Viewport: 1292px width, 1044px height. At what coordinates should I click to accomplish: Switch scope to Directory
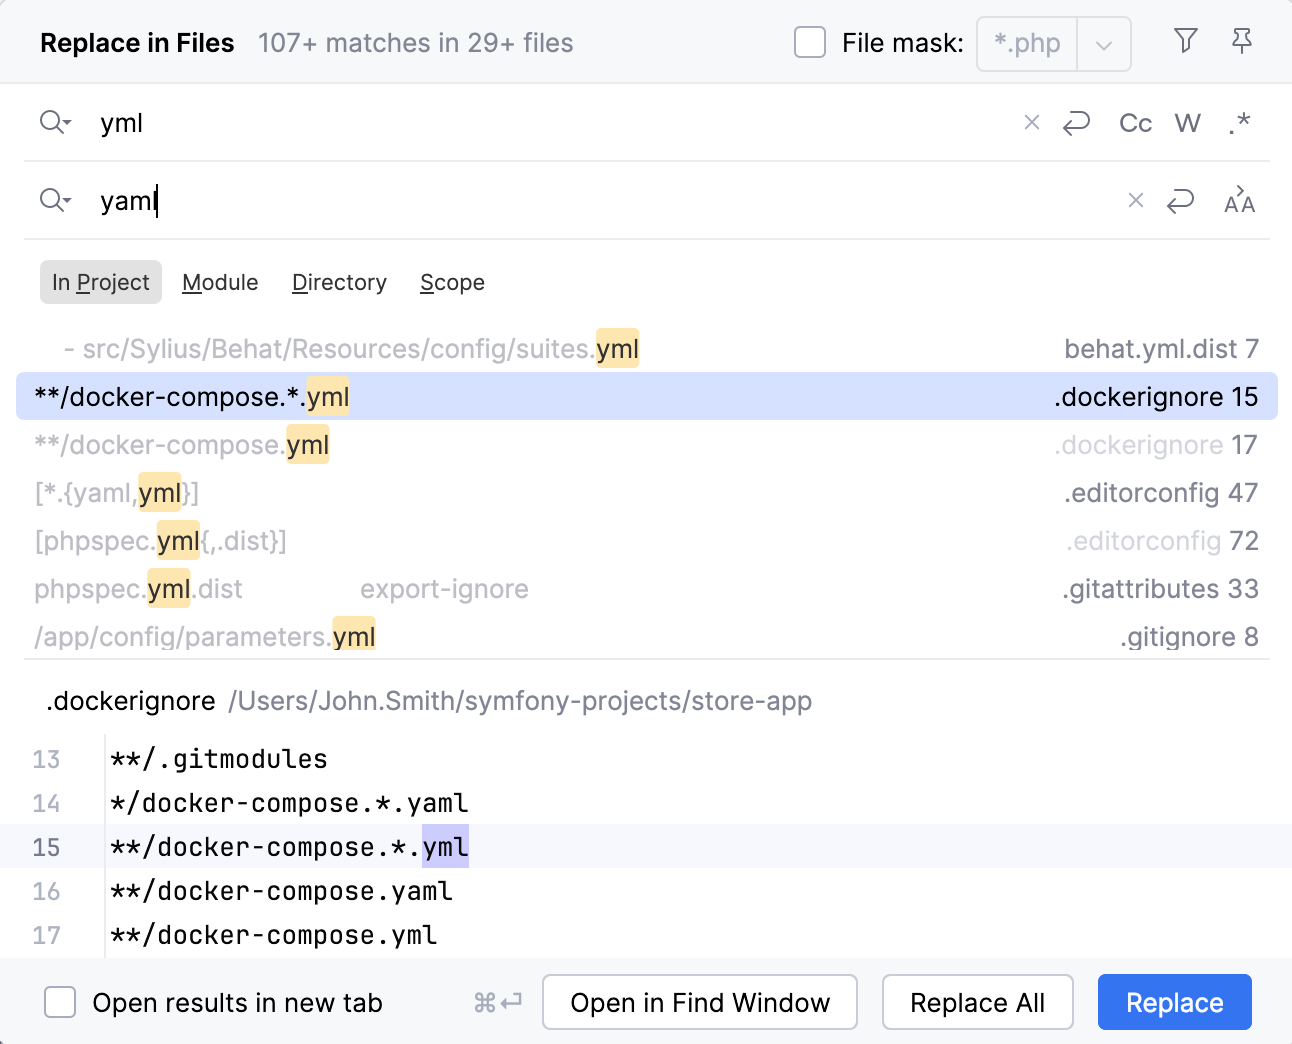pyautogui.click(x=339, y=282)
